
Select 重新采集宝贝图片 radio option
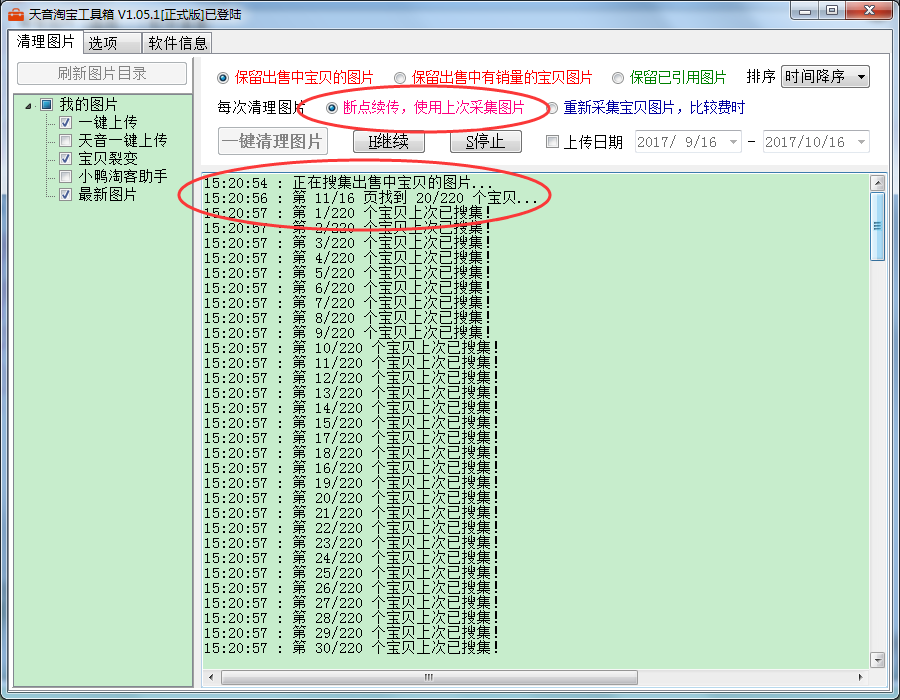552,108
